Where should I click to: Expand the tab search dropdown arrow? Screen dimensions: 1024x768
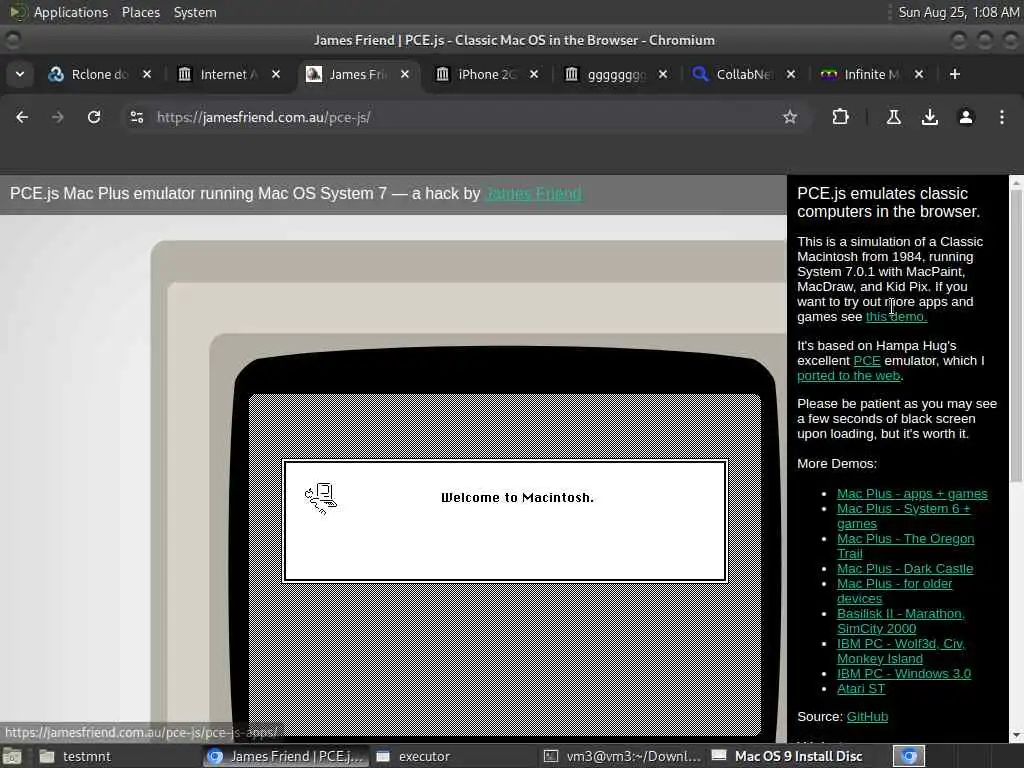[20, 74]
